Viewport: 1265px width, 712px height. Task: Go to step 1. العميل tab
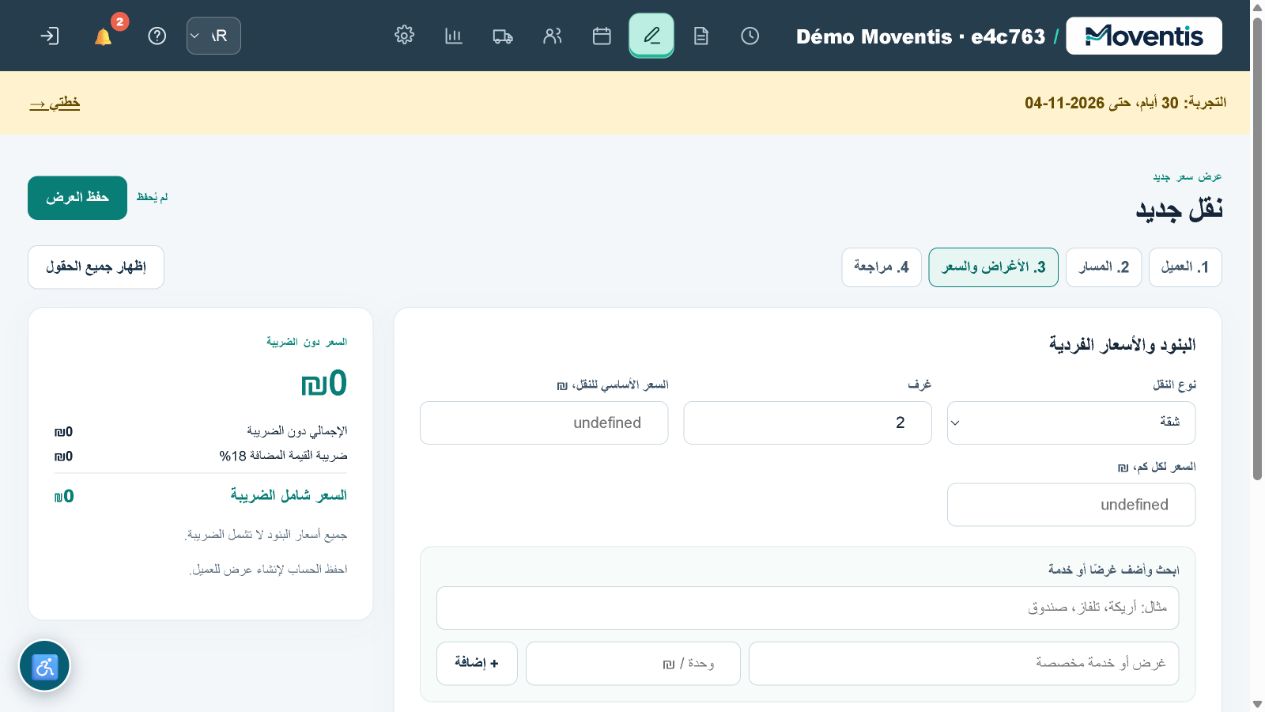[x=1185, y=267]
